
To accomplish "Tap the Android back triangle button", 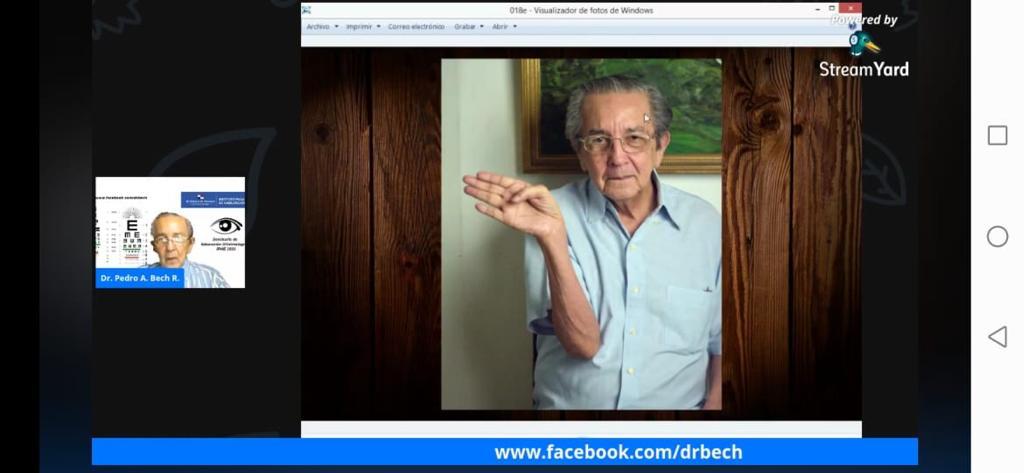I will (997, 337).
